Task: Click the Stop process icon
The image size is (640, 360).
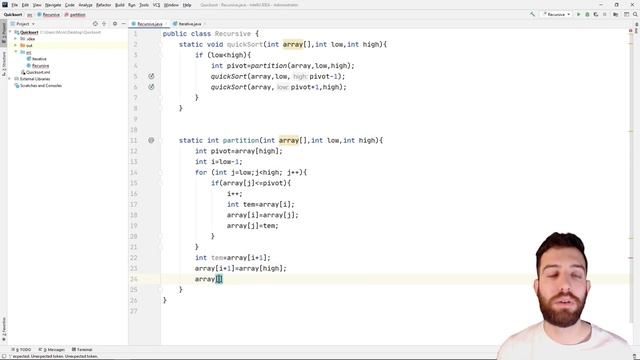Action: pyautogui.click(x=605, y=14)
